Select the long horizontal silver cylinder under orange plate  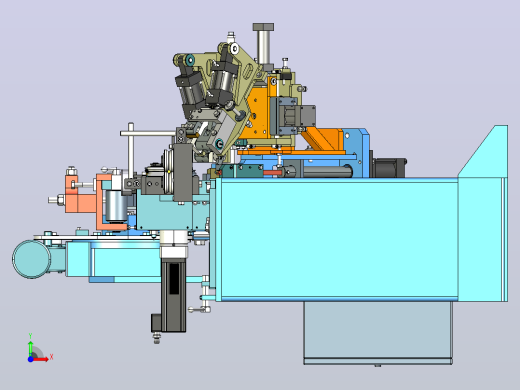click(x=327, y=171)
